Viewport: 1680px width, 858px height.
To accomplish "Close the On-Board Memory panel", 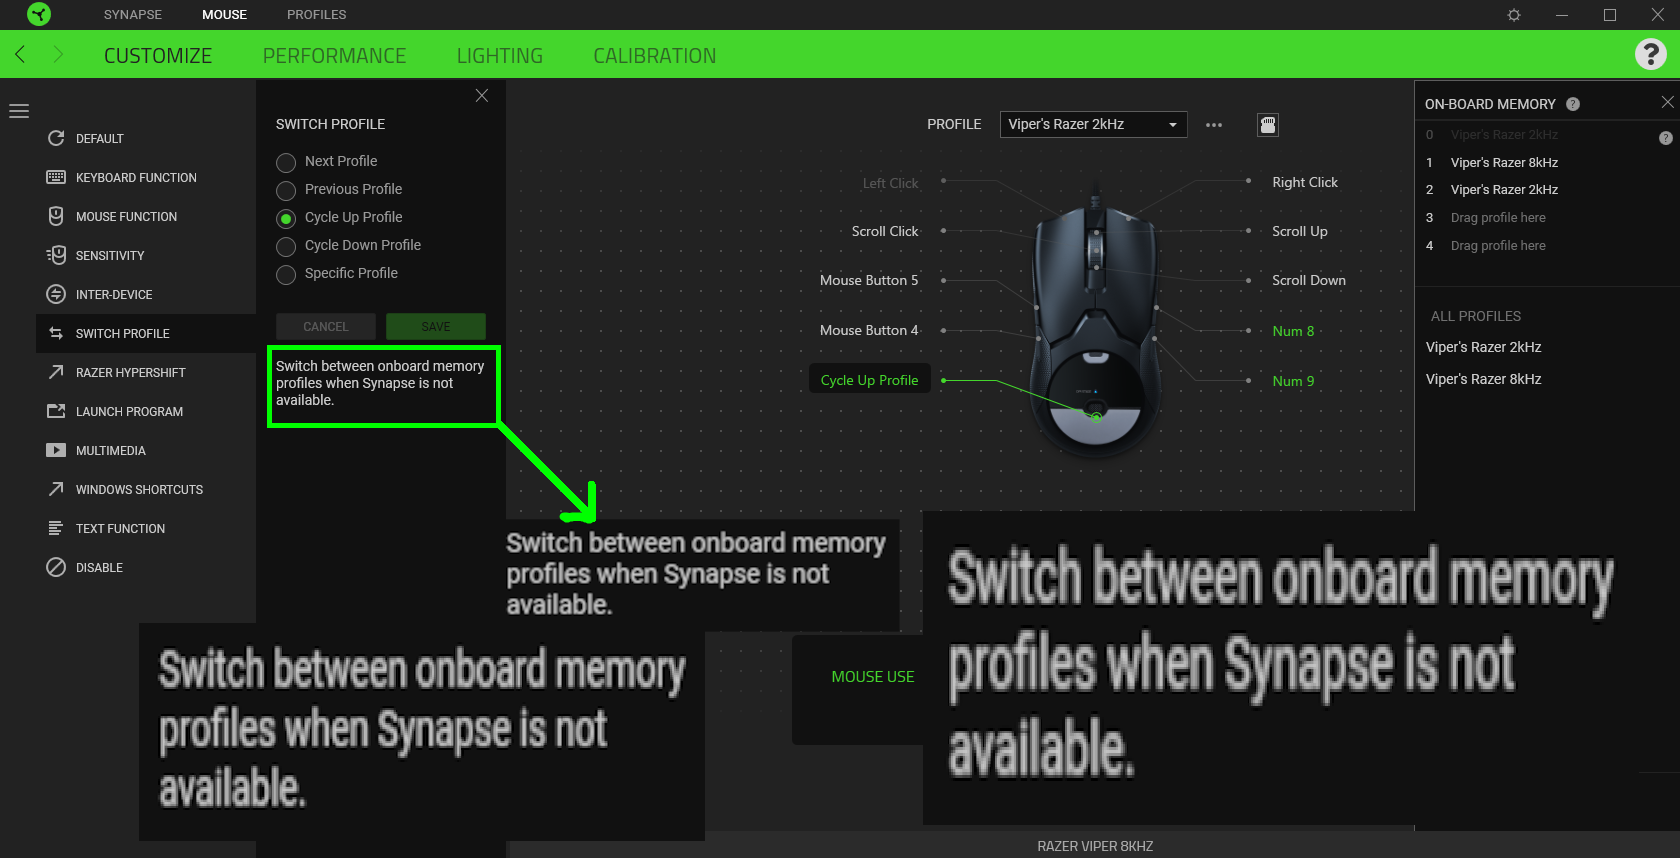I will 1667,102.
